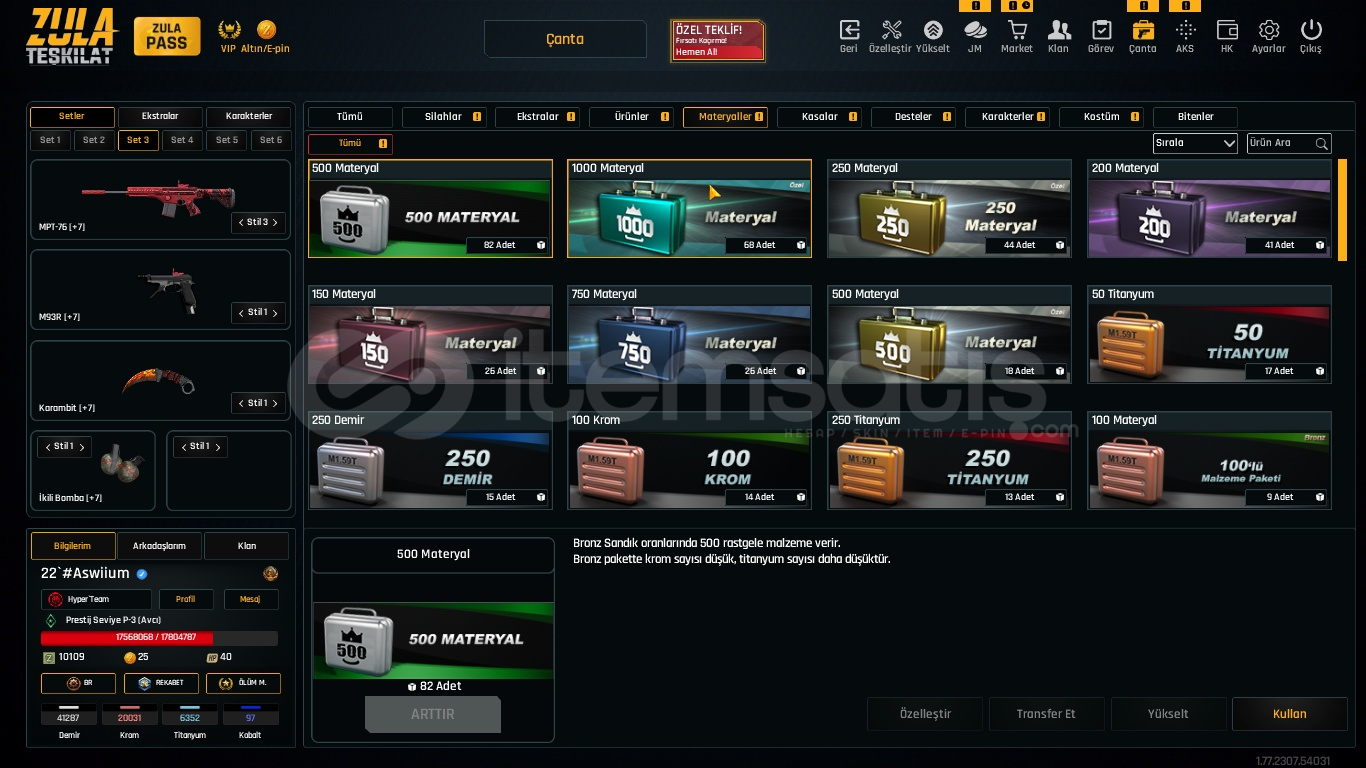Open the HK wallet icon
The width and height of the screenshot is (1366, 768).
coord(1227,30)
